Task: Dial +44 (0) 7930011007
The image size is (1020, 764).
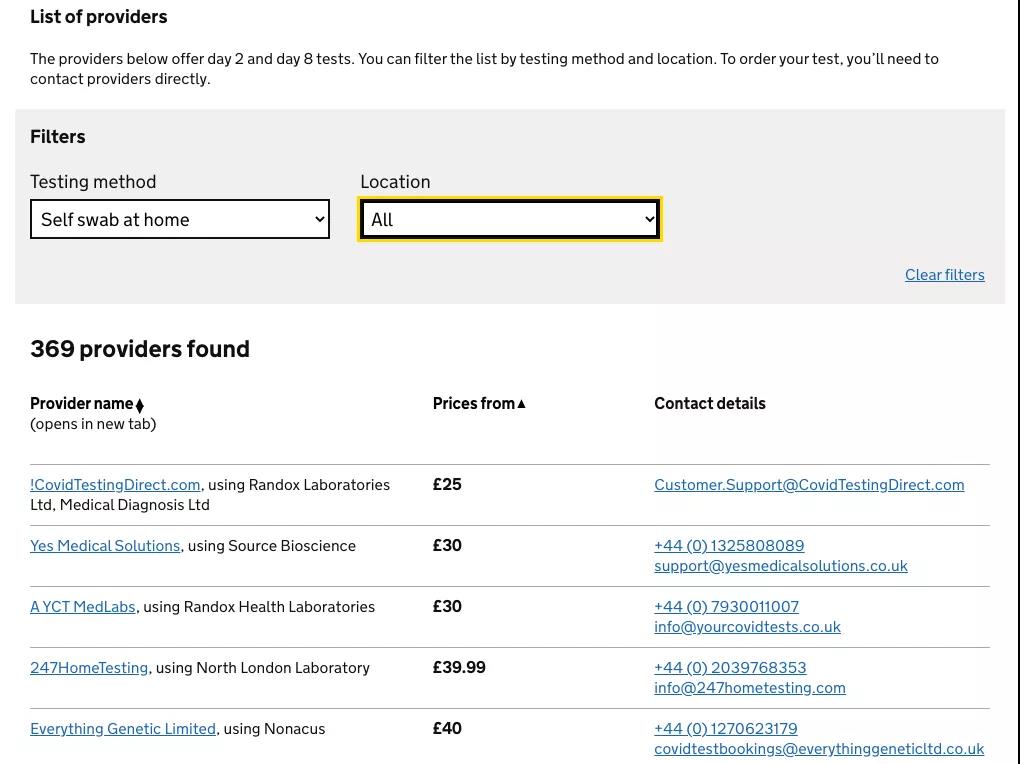Action: tap(727, 607)
